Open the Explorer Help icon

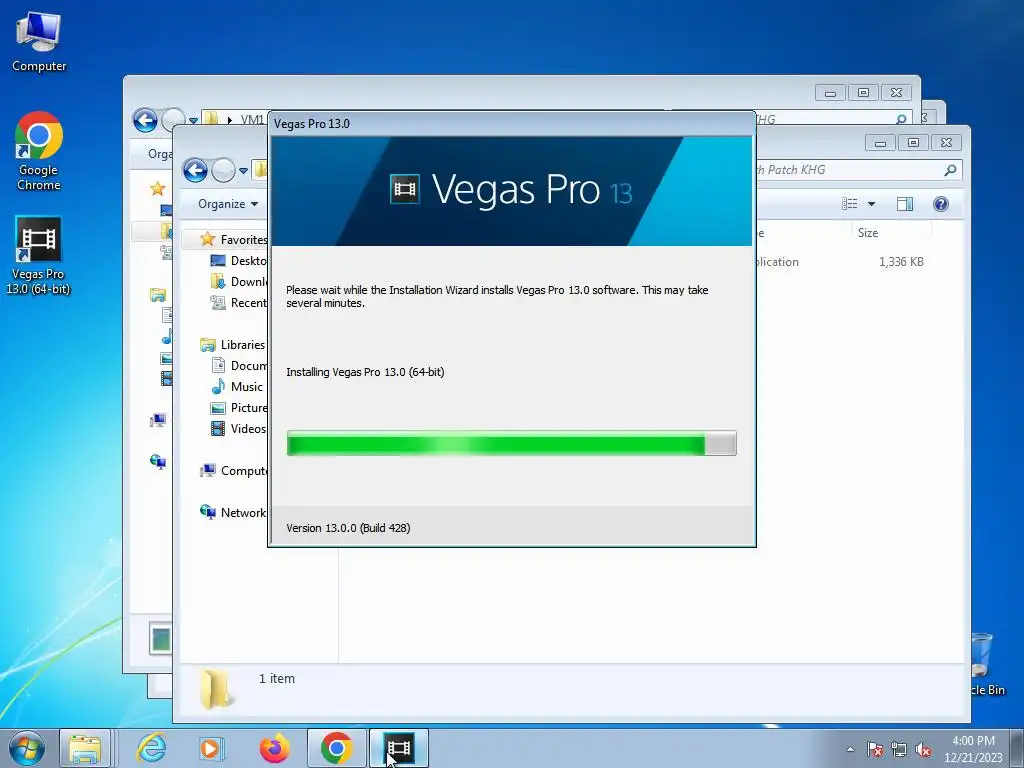[x=941, y=204]
